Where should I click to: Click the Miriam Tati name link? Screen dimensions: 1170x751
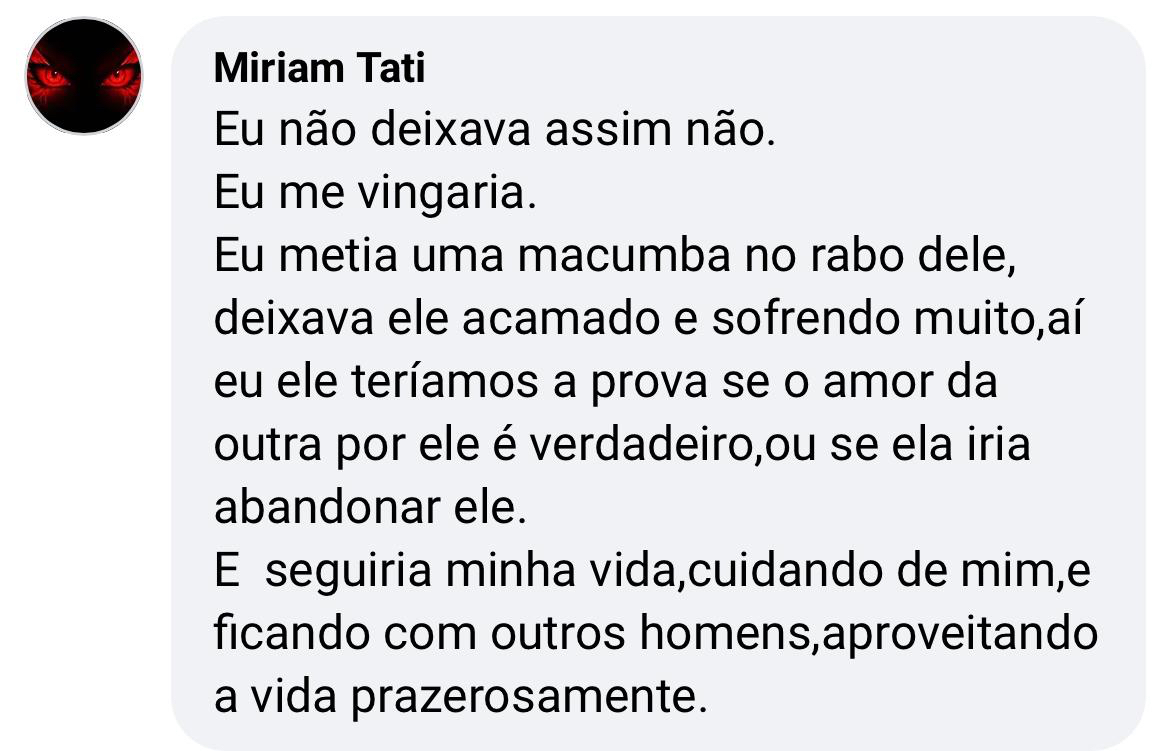pos(319,68)
